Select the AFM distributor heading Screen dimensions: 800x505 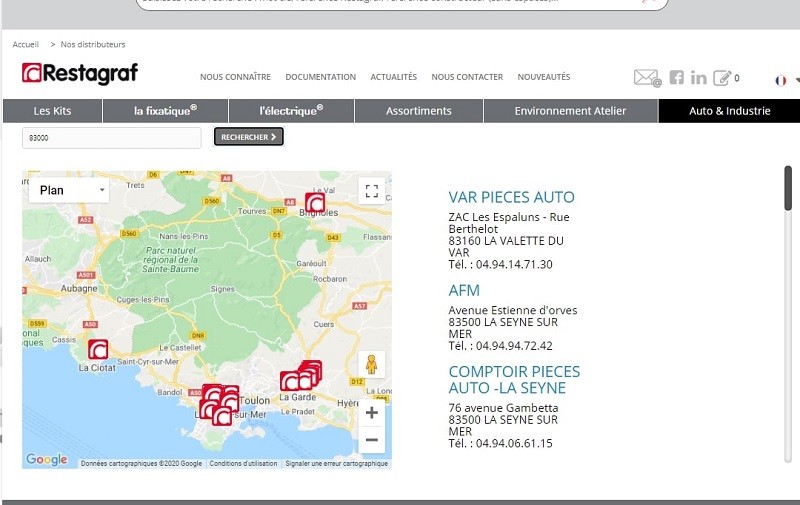point(464,290)
